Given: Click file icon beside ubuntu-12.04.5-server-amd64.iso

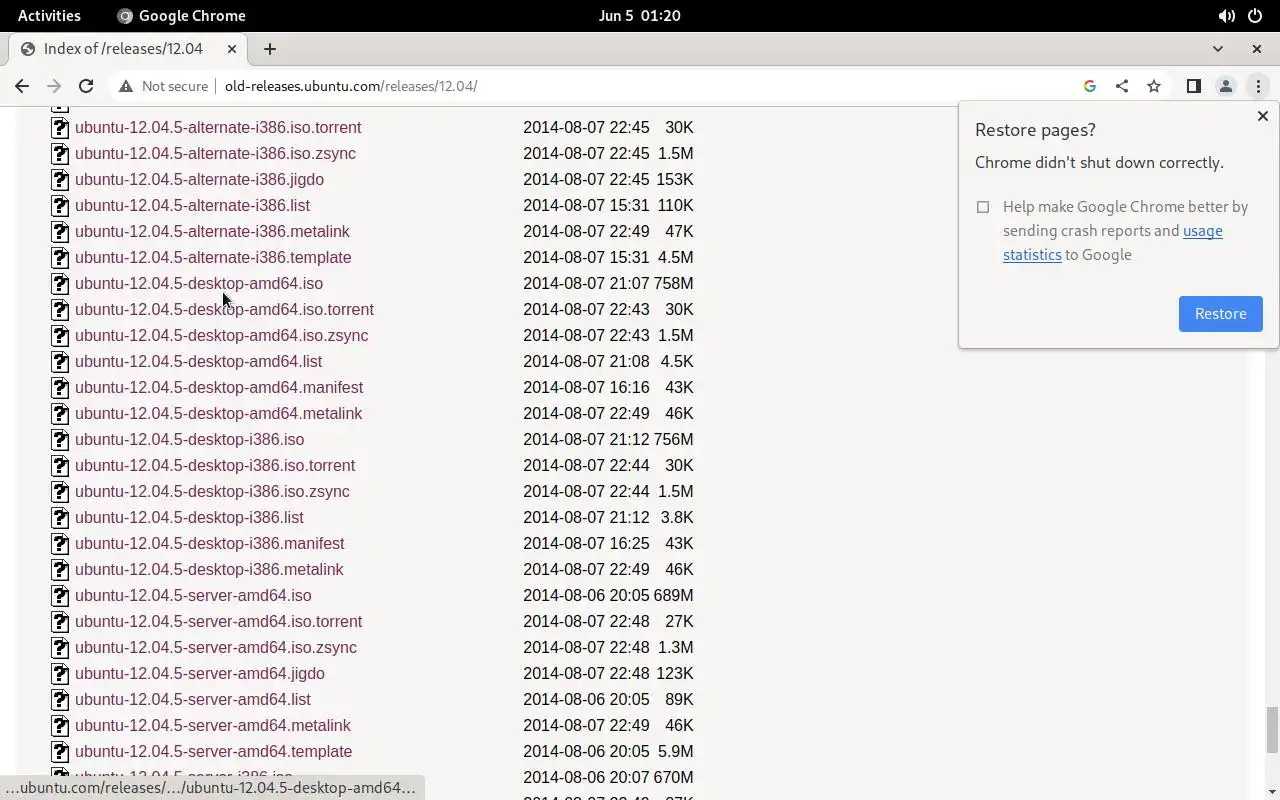Looking at the screenshot, I should [60, 596].
